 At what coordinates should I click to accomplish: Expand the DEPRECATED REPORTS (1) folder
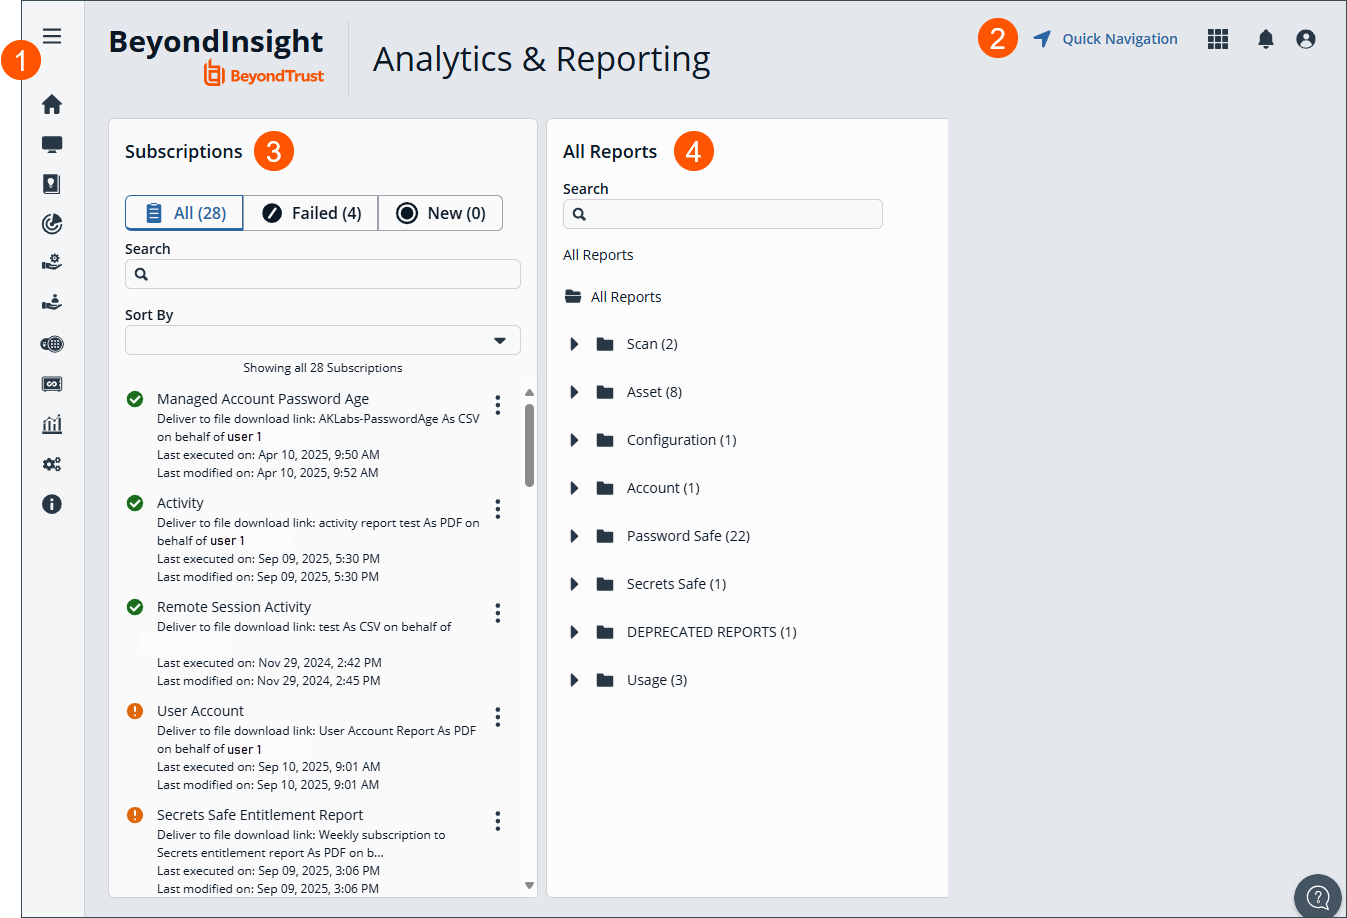pyautogui.click(x=574, y=632)
